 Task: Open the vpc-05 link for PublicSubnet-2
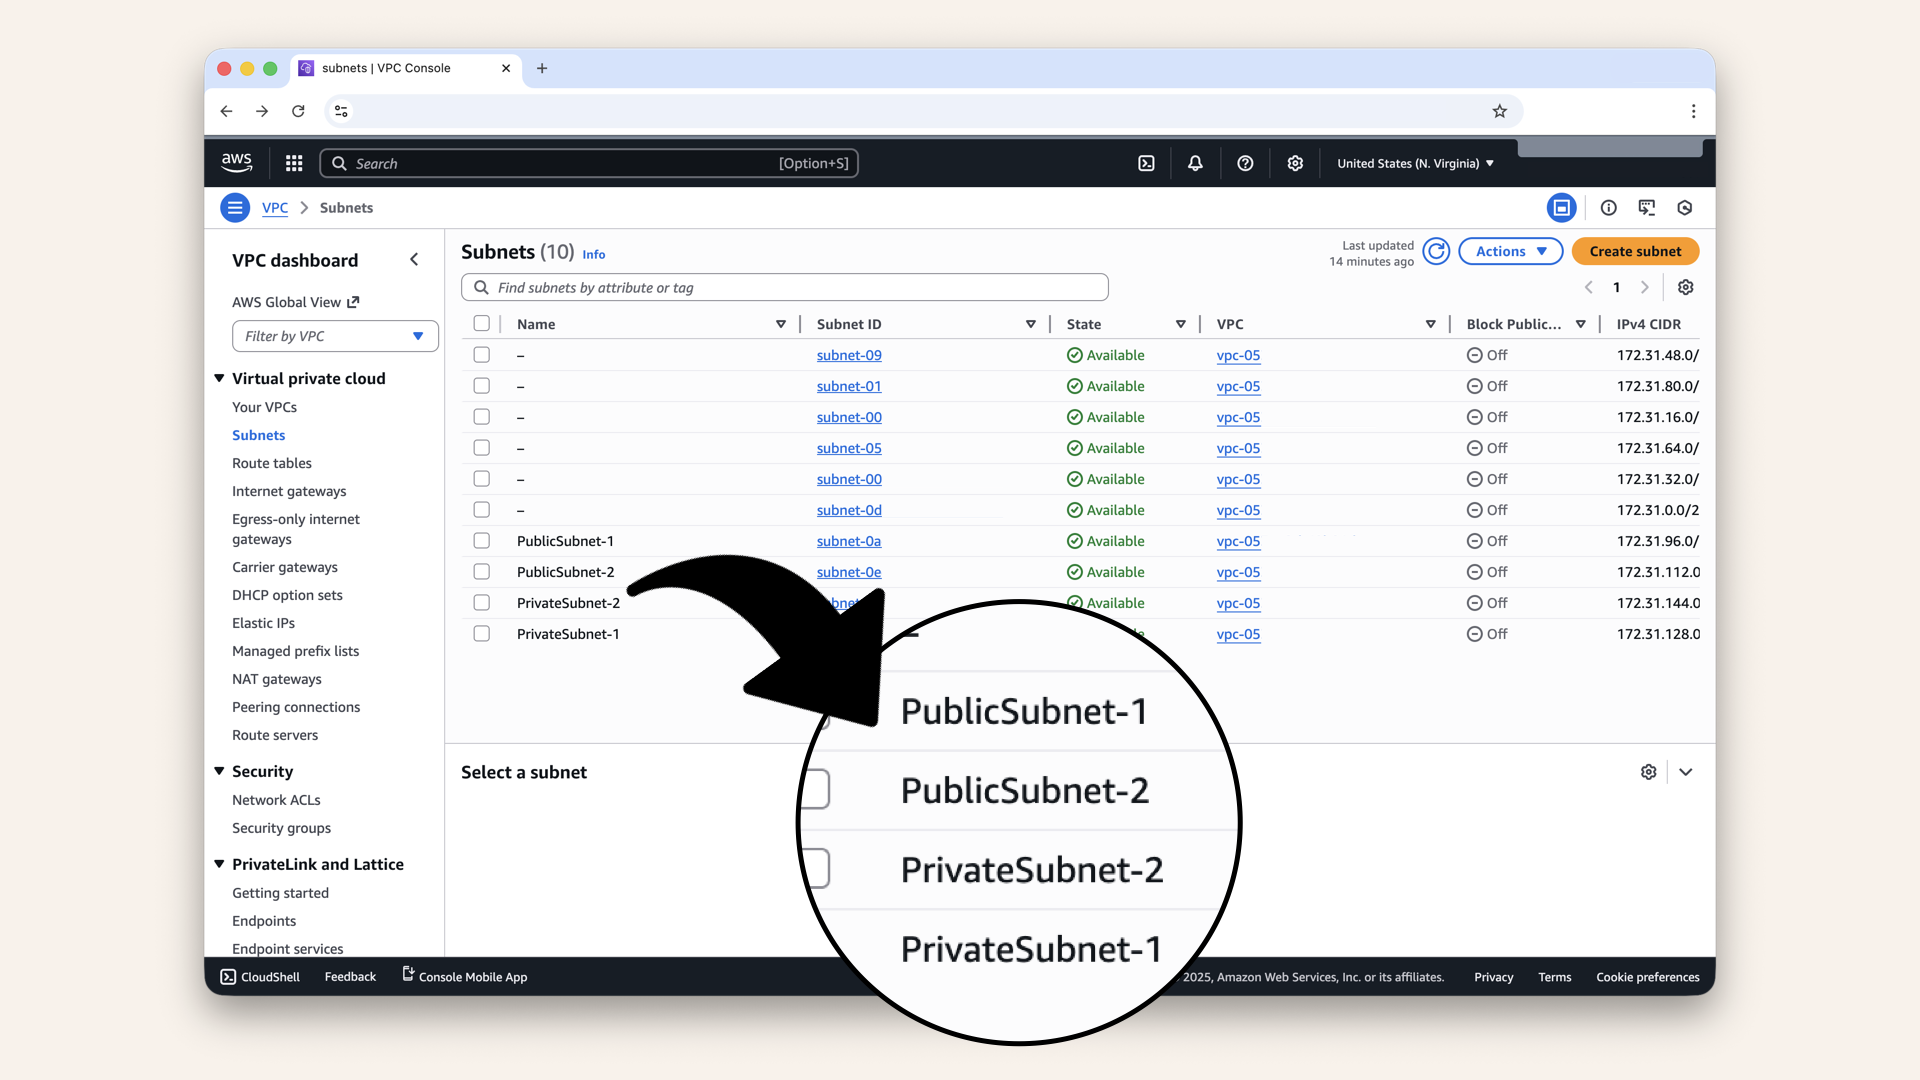1238,572
